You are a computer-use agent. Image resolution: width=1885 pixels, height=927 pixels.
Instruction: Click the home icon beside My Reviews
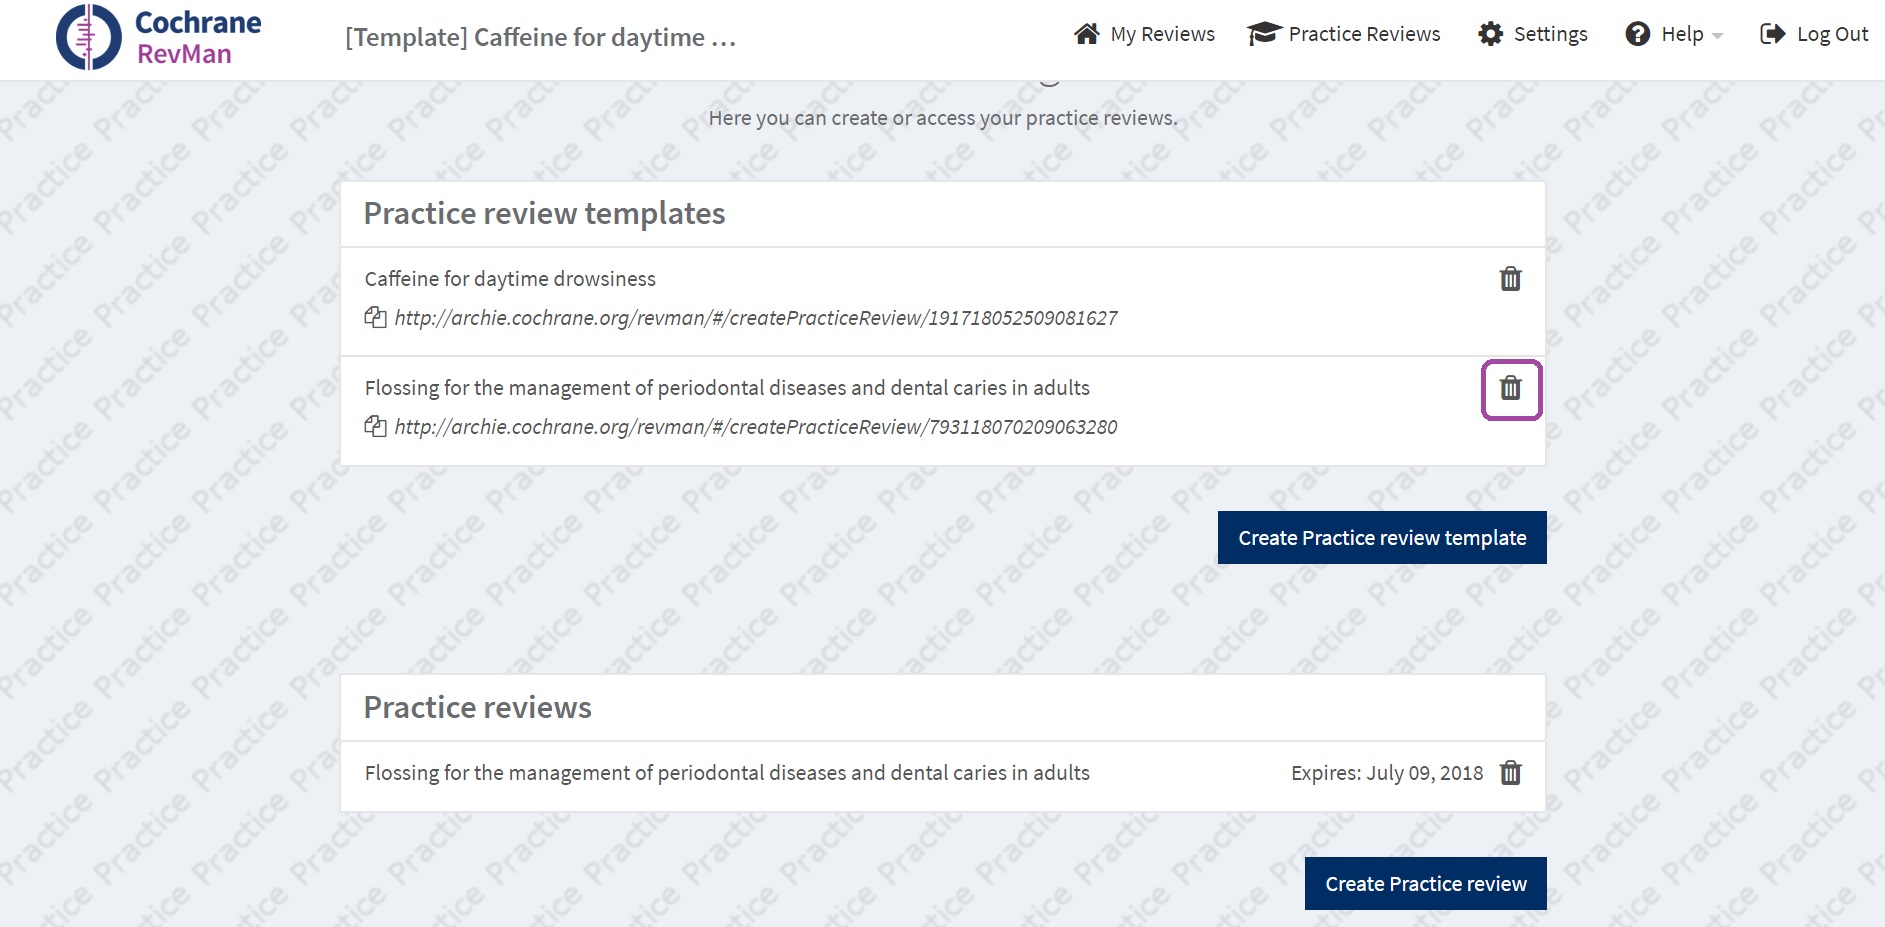1086,34
